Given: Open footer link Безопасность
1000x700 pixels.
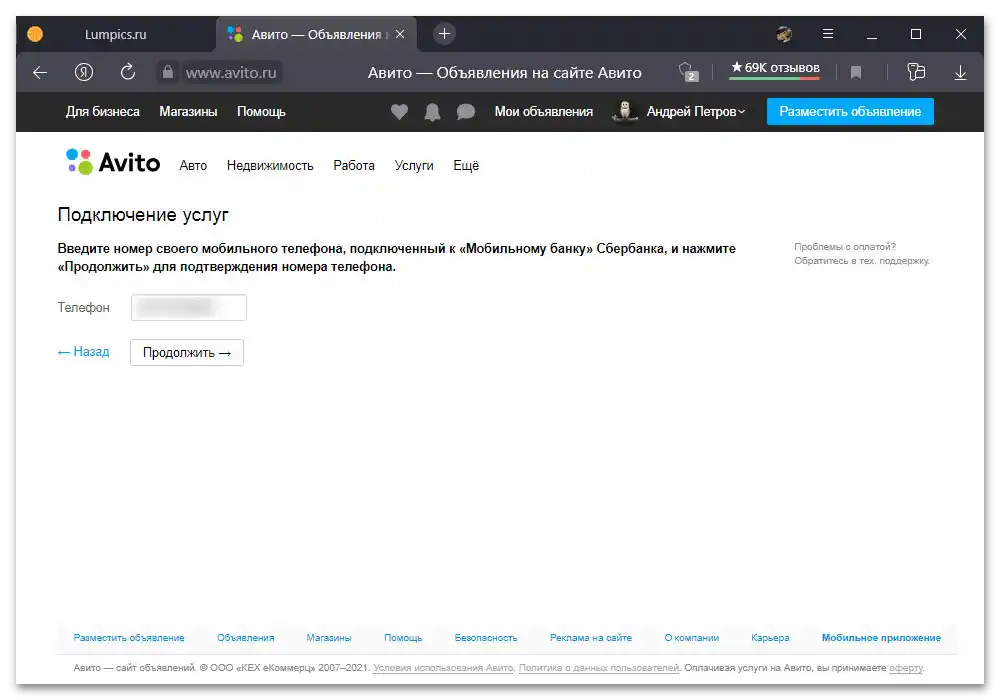Looking at the screenshot, I should point(486,638).
